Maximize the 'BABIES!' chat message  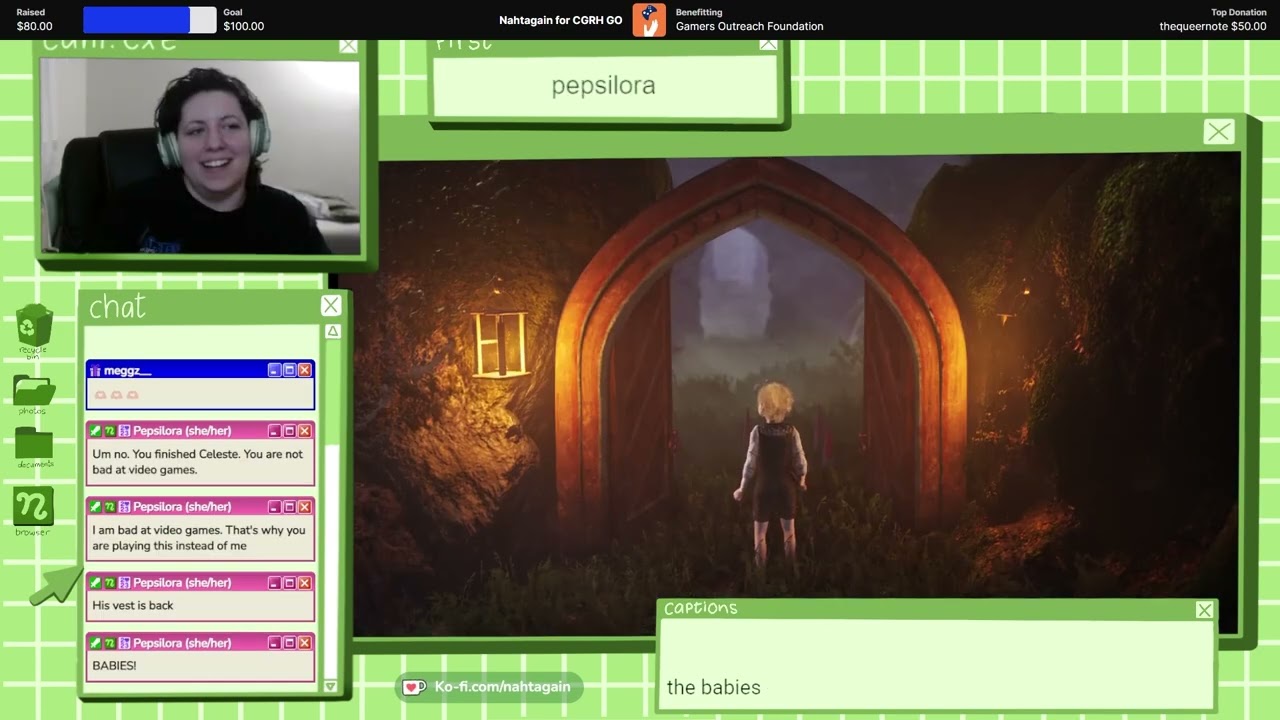289,643
